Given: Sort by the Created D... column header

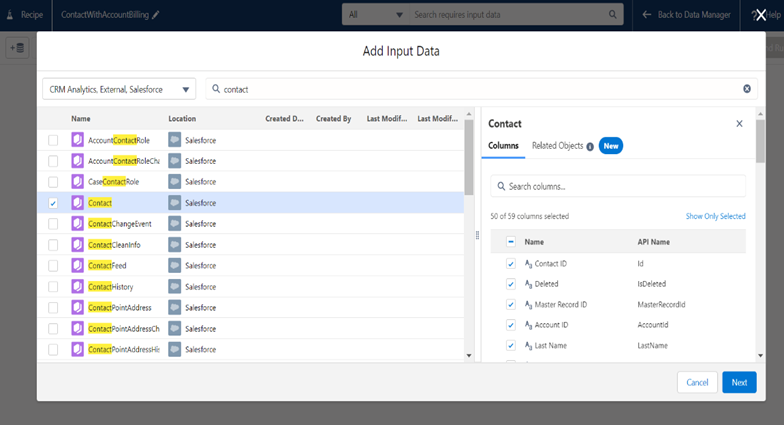Looking at the screenshot, I should point(284,118).
